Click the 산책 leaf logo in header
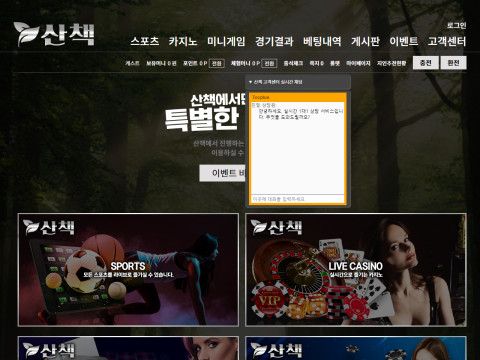This screenshot has height=360, width=480. point(54,34)
